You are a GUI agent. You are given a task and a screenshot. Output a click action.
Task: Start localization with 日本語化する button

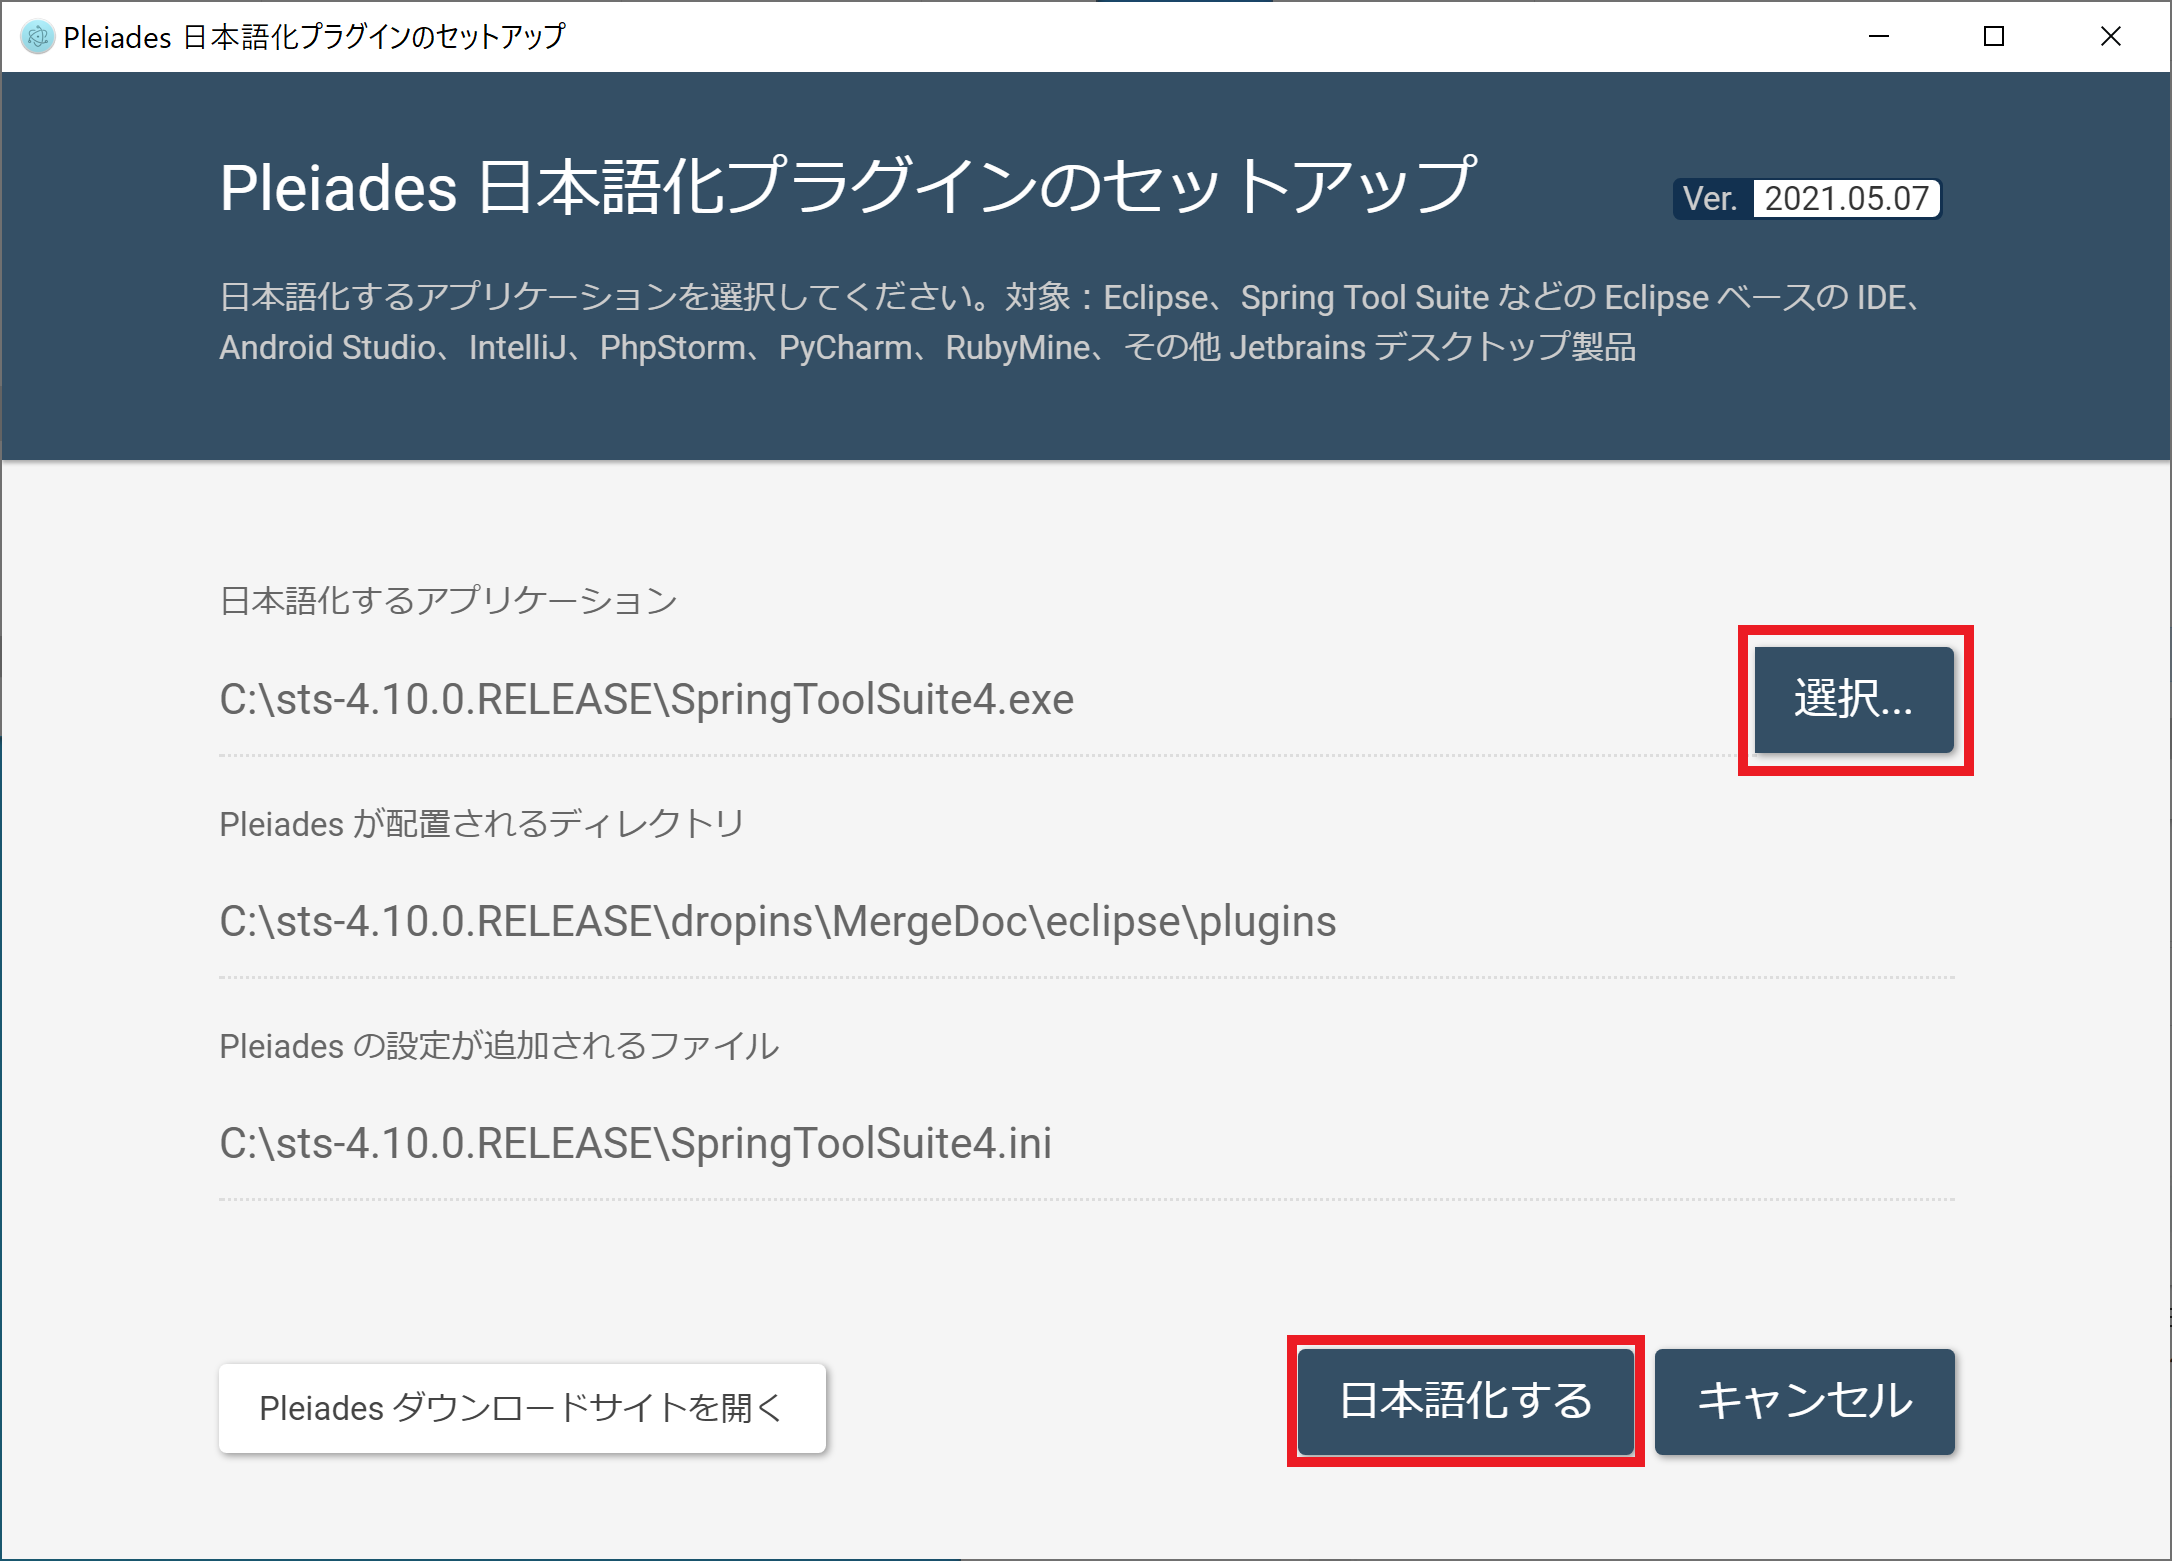[x=1465, y=1401]
